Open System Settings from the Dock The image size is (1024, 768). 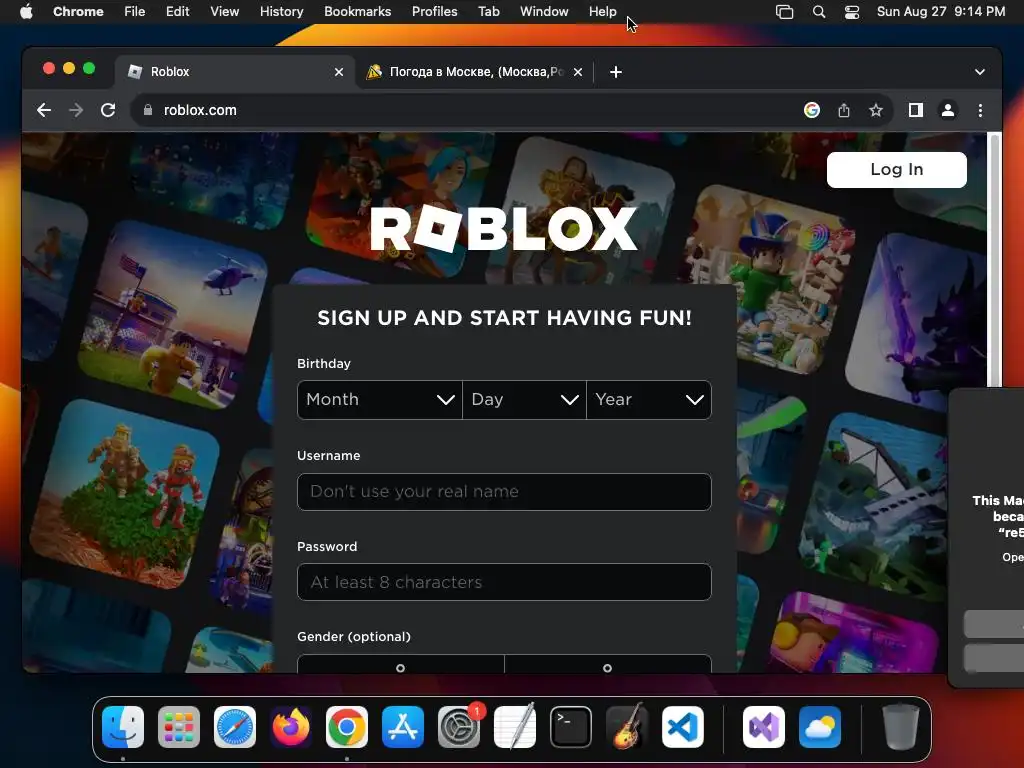coord(458,727)
